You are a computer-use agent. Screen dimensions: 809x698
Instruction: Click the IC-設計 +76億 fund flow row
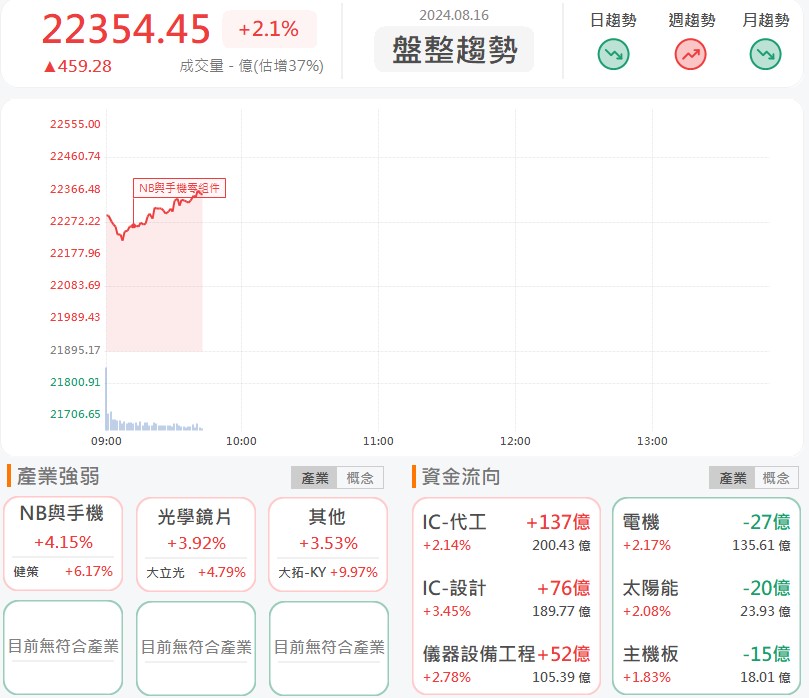point(506,598)
